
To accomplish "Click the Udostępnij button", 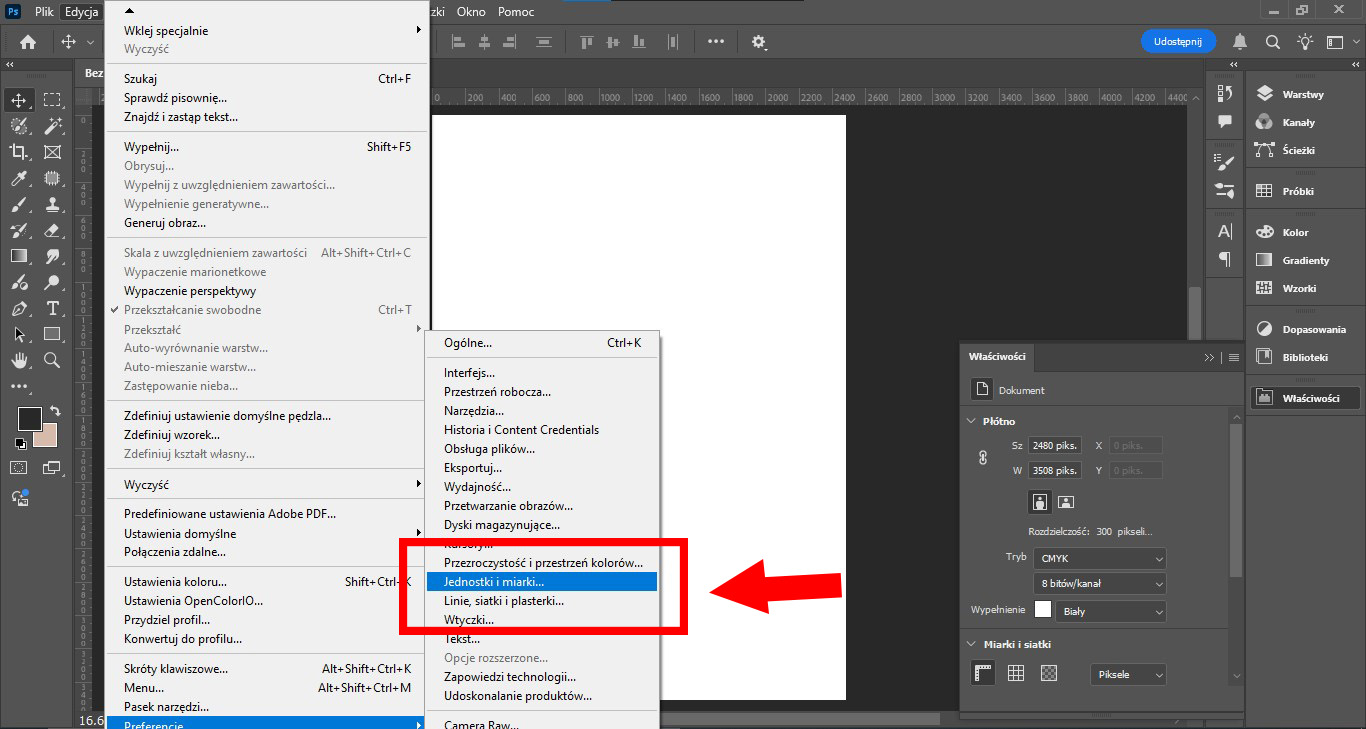I will [1178, 41].
